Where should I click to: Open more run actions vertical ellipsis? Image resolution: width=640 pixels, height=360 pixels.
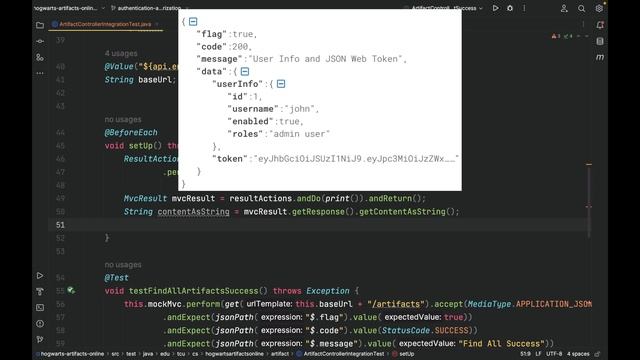524,8
